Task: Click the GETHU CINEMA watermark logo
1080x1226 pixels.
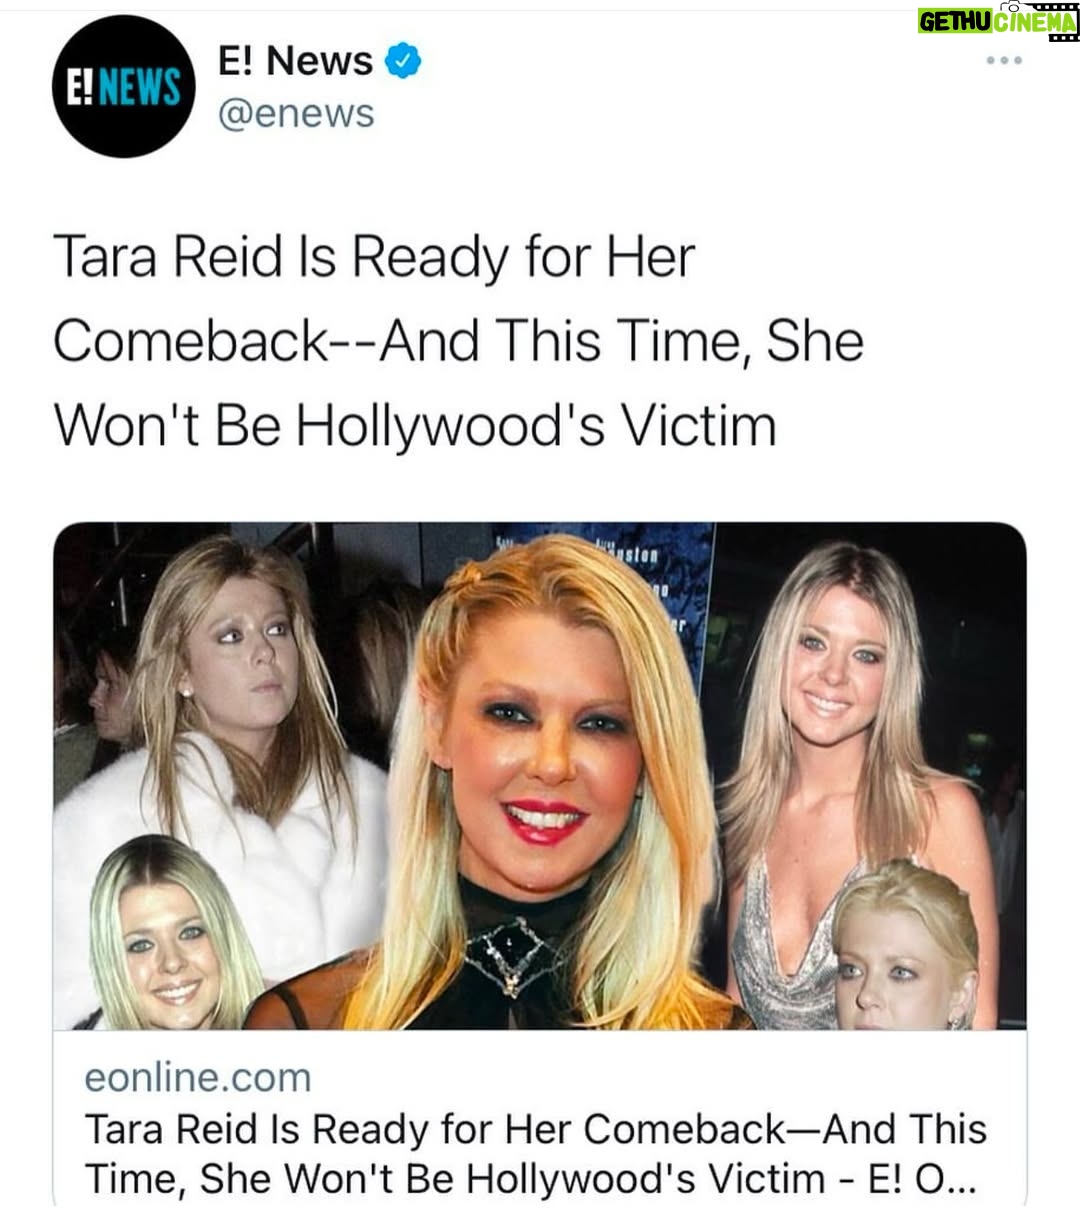Action: pos(996,22)
